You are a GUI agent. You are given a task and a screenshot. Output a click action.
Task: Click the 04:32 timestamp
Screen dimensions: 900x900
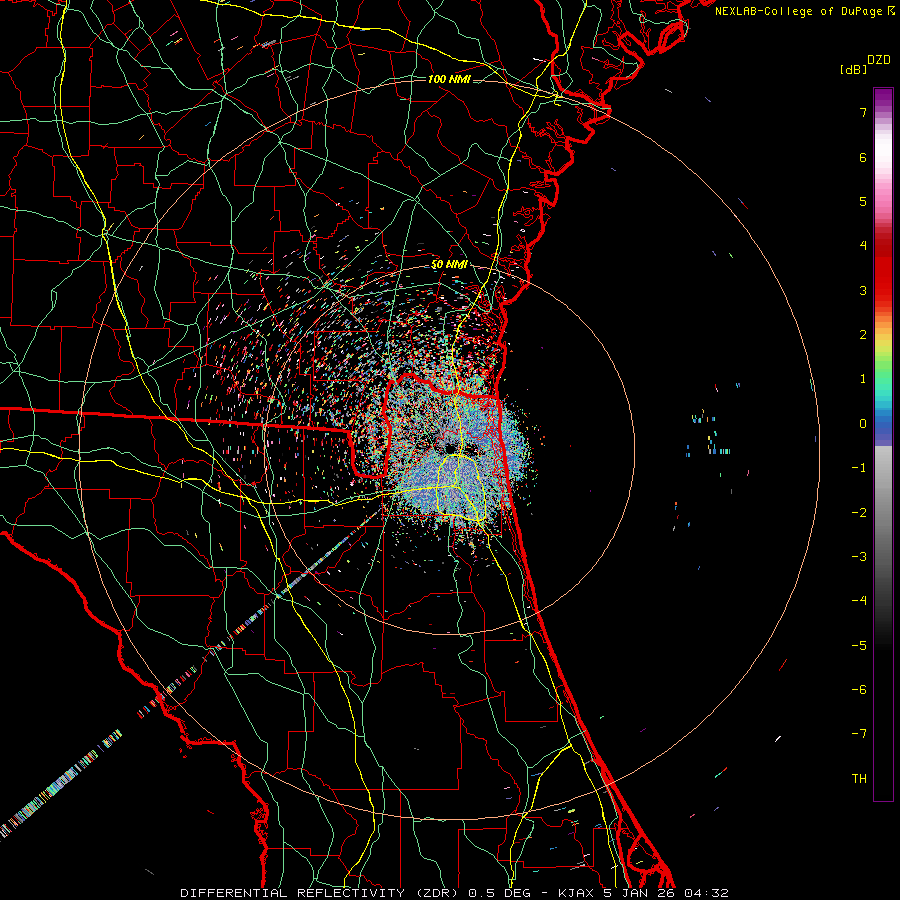(707, 893)
